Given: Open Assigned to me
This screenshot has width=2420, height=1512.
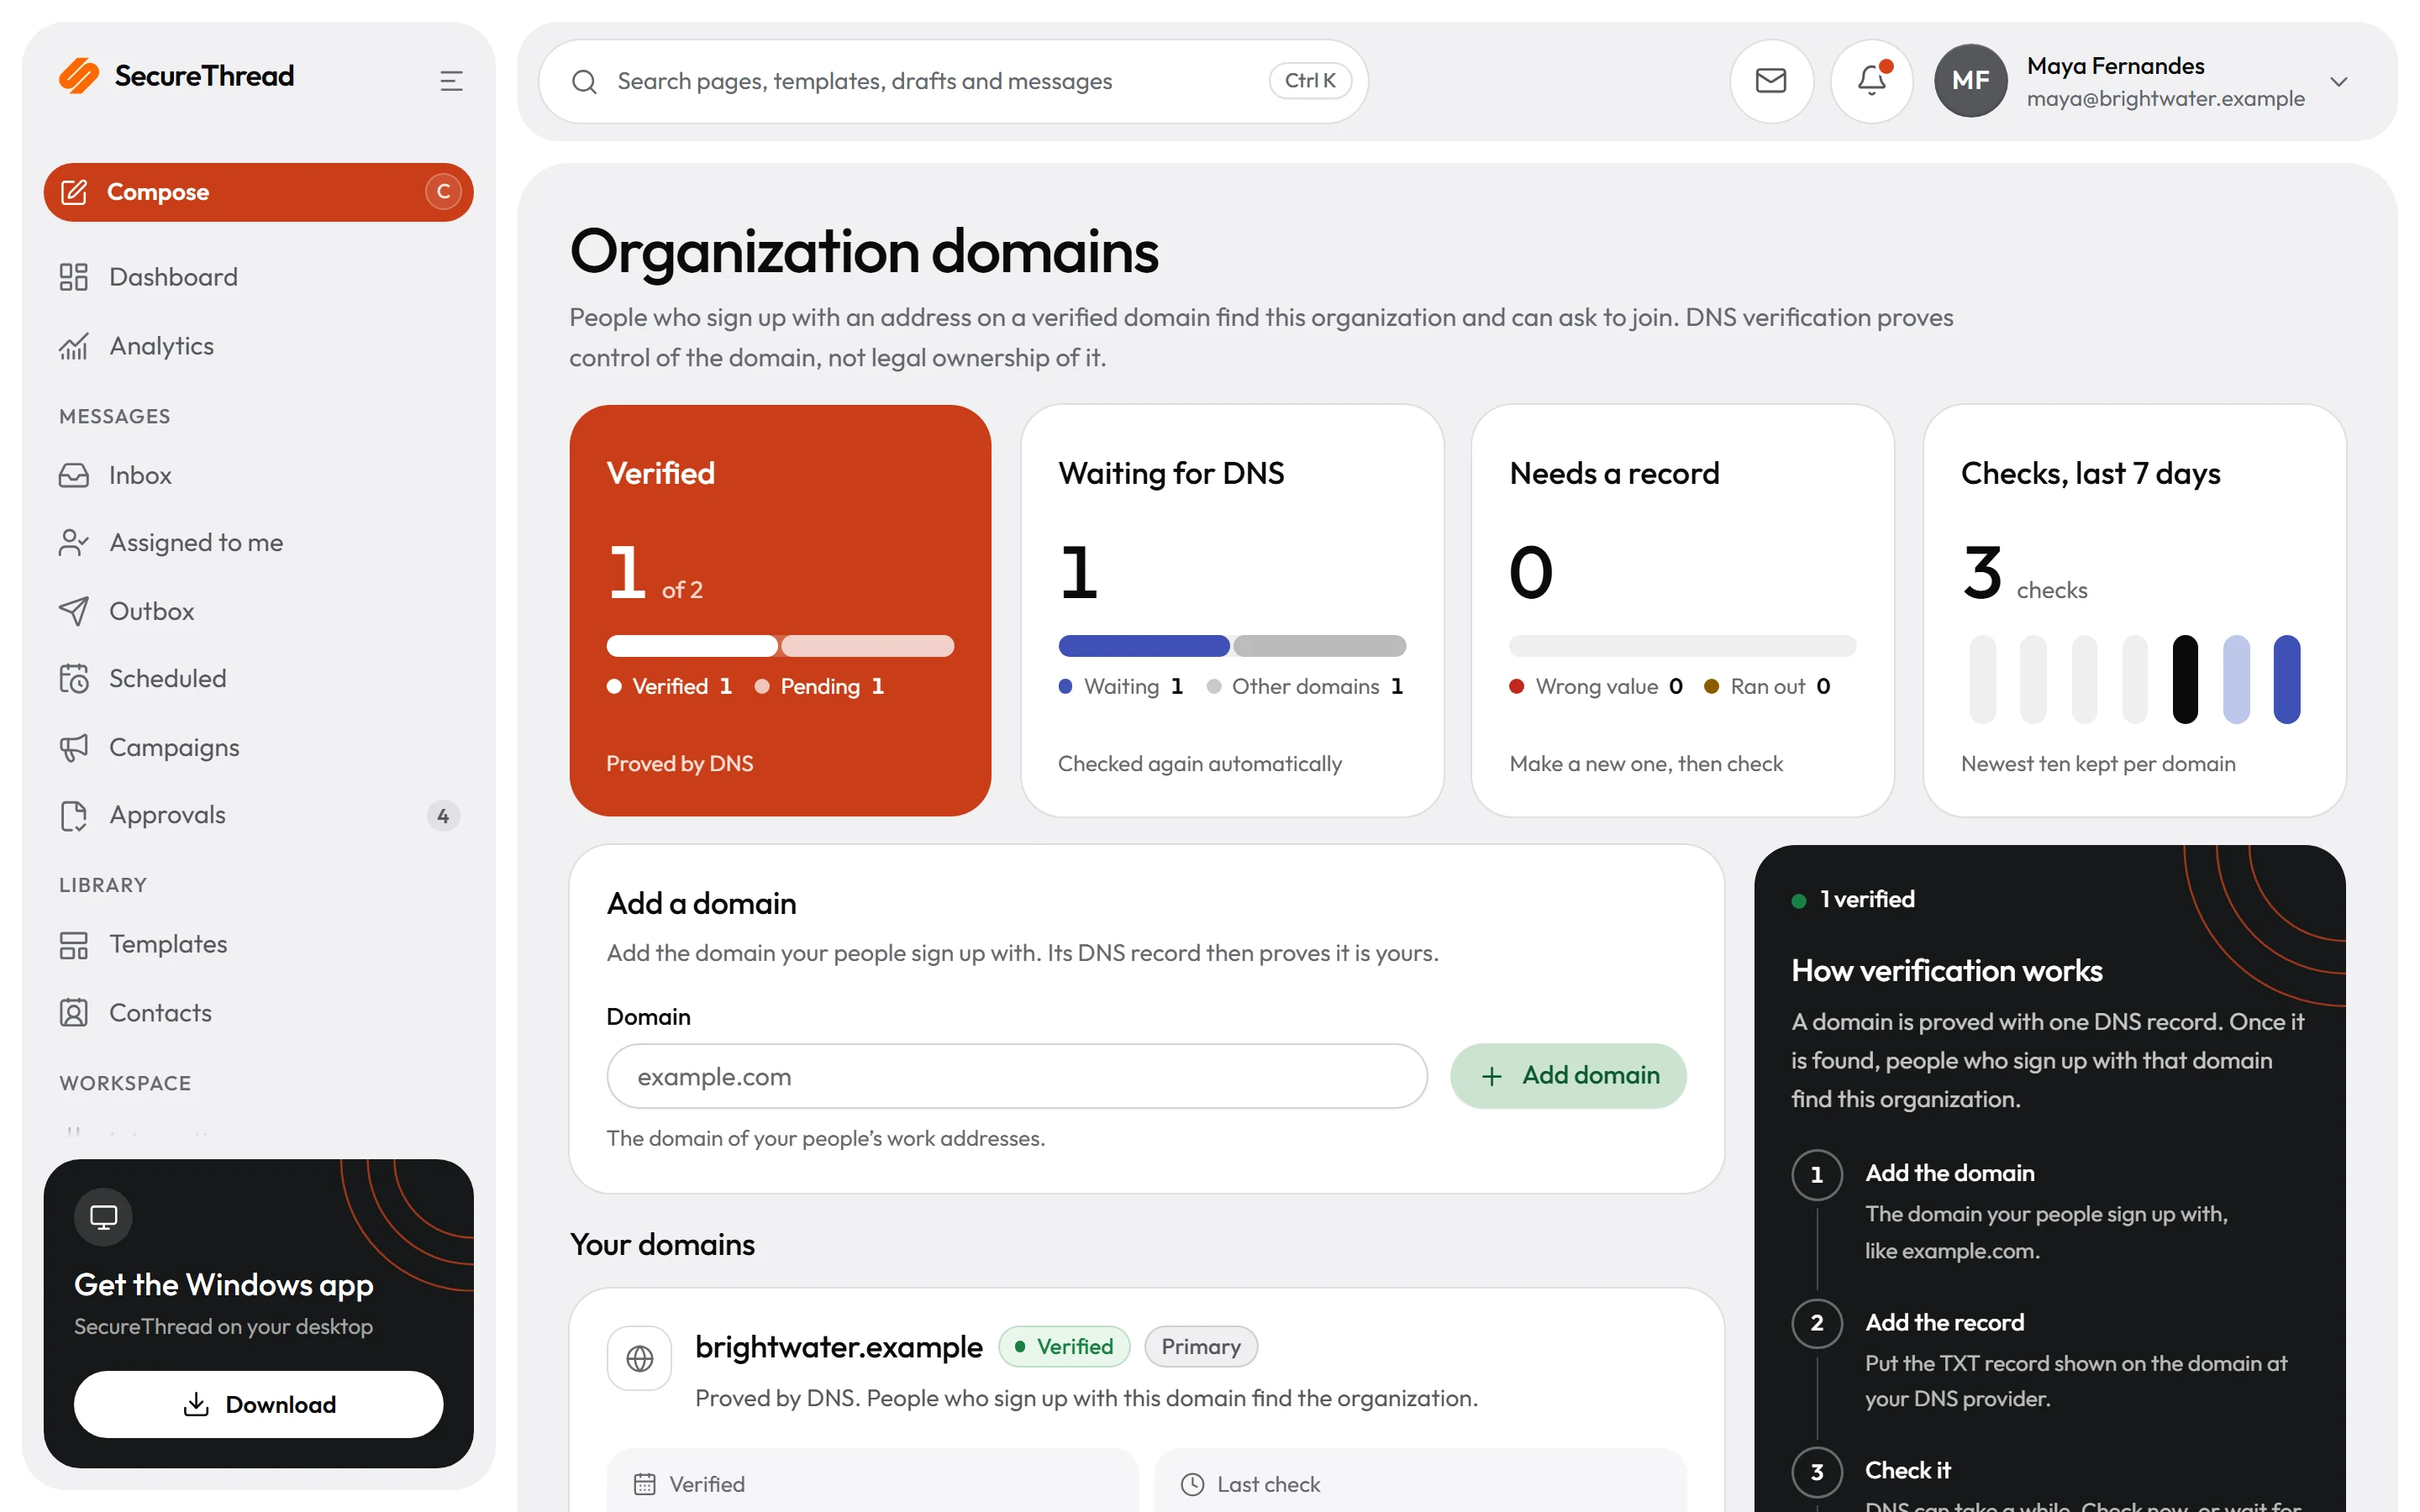Looking at the screenshot, I should point(258,542).
